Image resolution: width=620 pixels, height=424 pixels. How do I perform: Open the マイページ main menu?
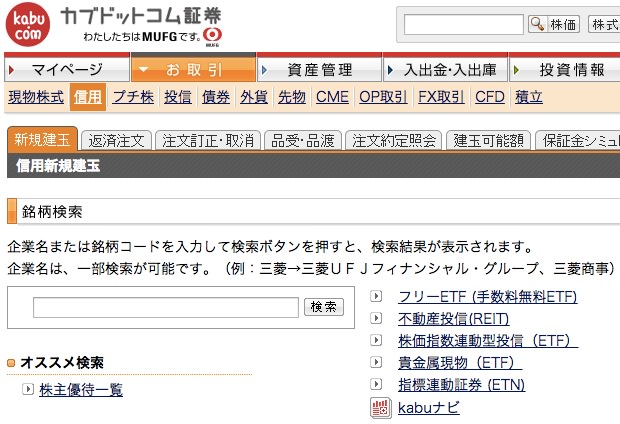coord(67,68)
